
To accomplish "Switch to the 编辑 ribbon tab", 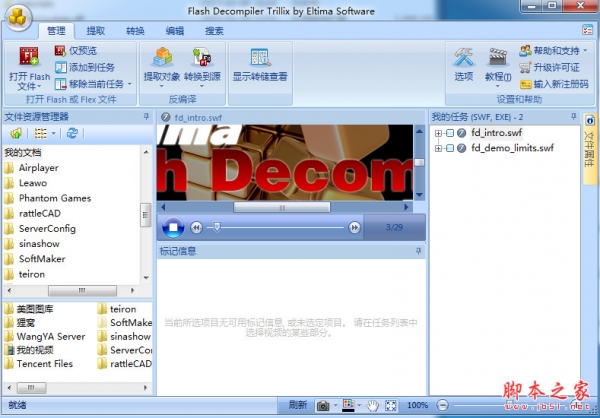I will coord(174,31).
